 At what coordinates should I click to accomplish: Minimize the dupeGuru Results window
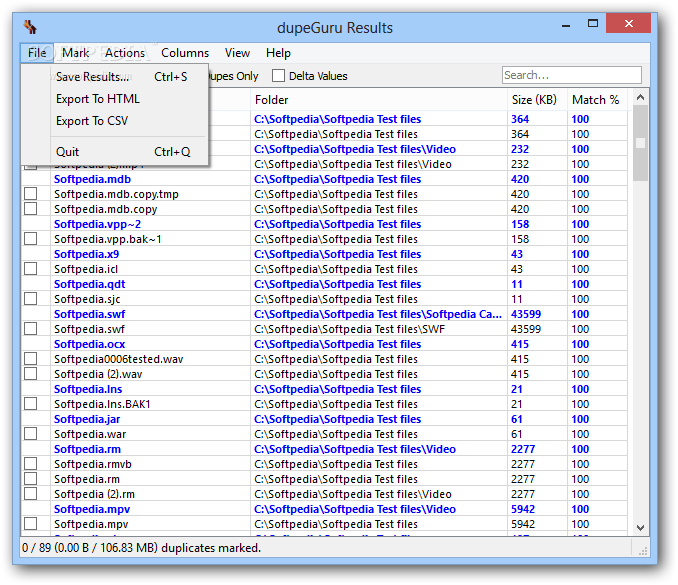(x=566, y=26)
